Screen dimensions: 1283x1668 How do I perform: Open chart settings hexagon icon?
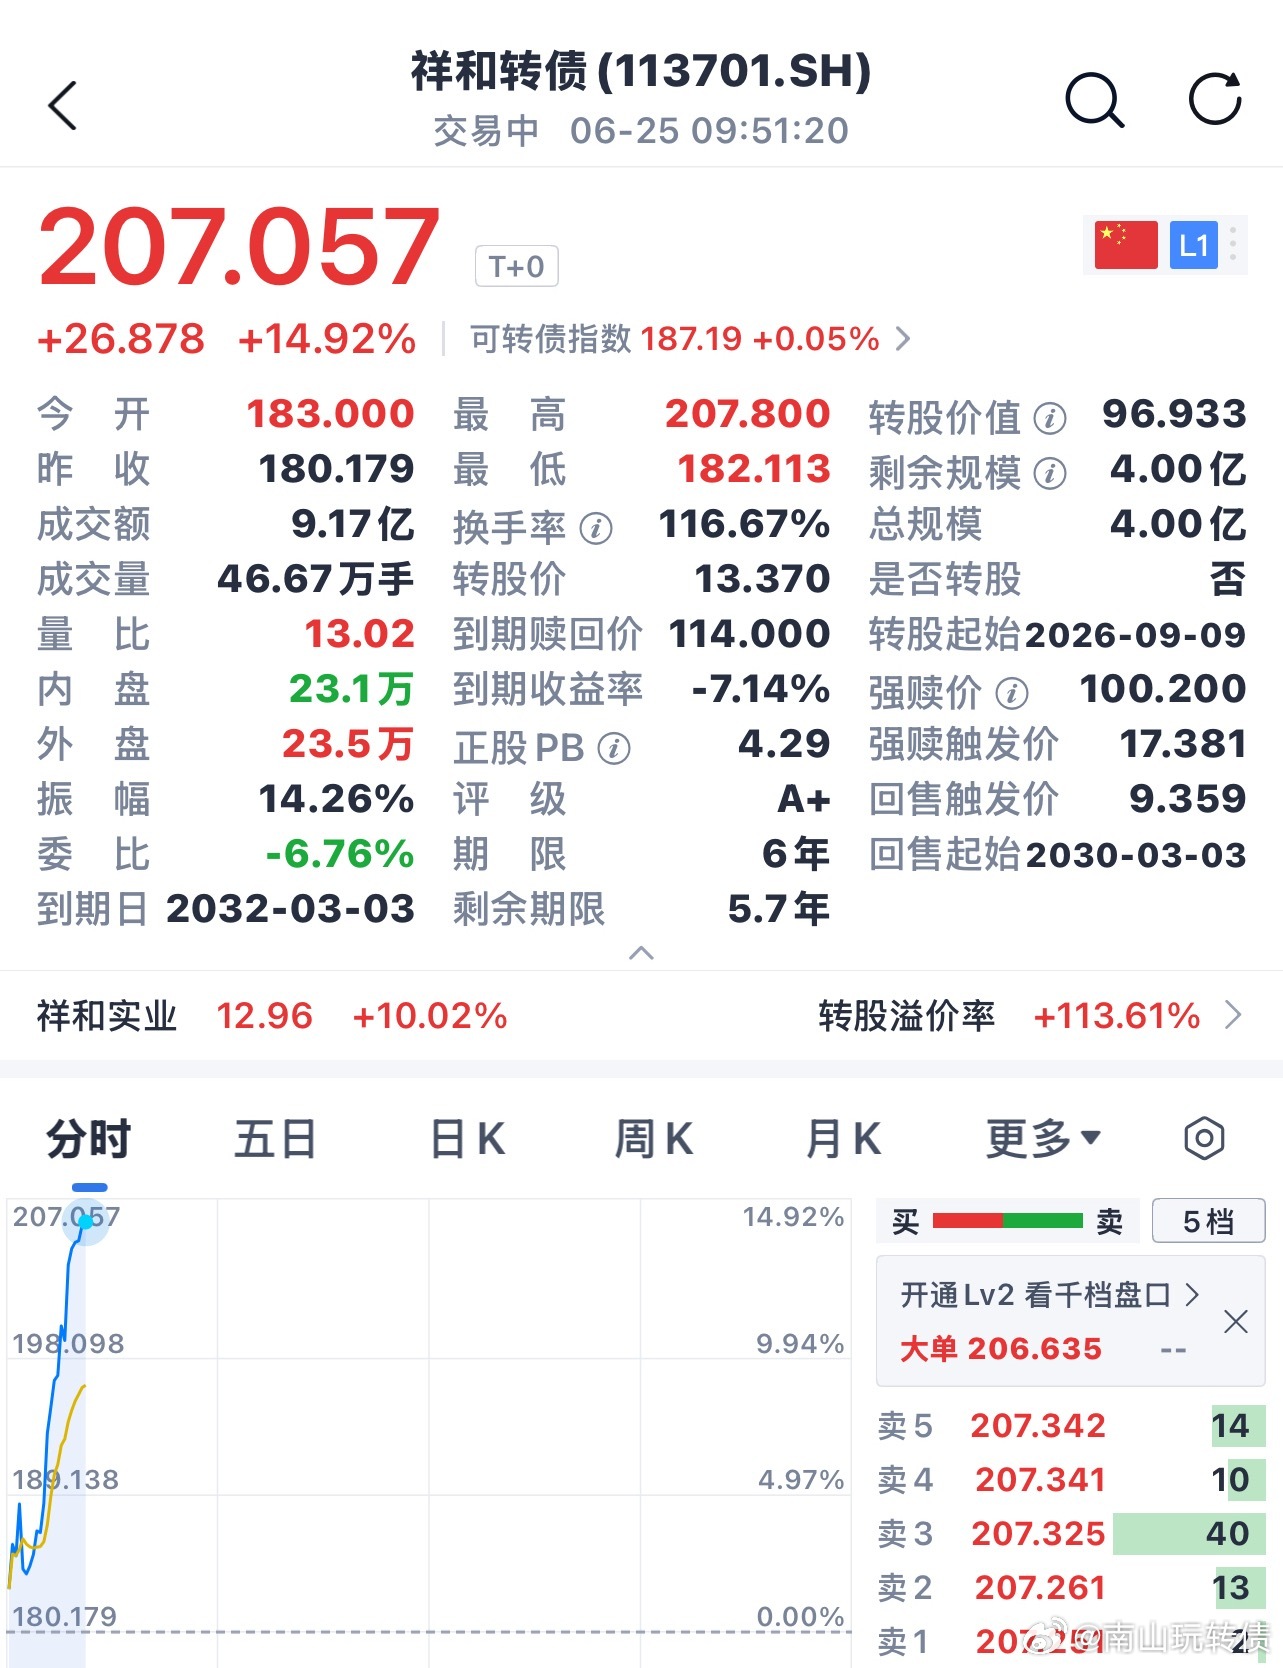[x=1204, y=1138]
